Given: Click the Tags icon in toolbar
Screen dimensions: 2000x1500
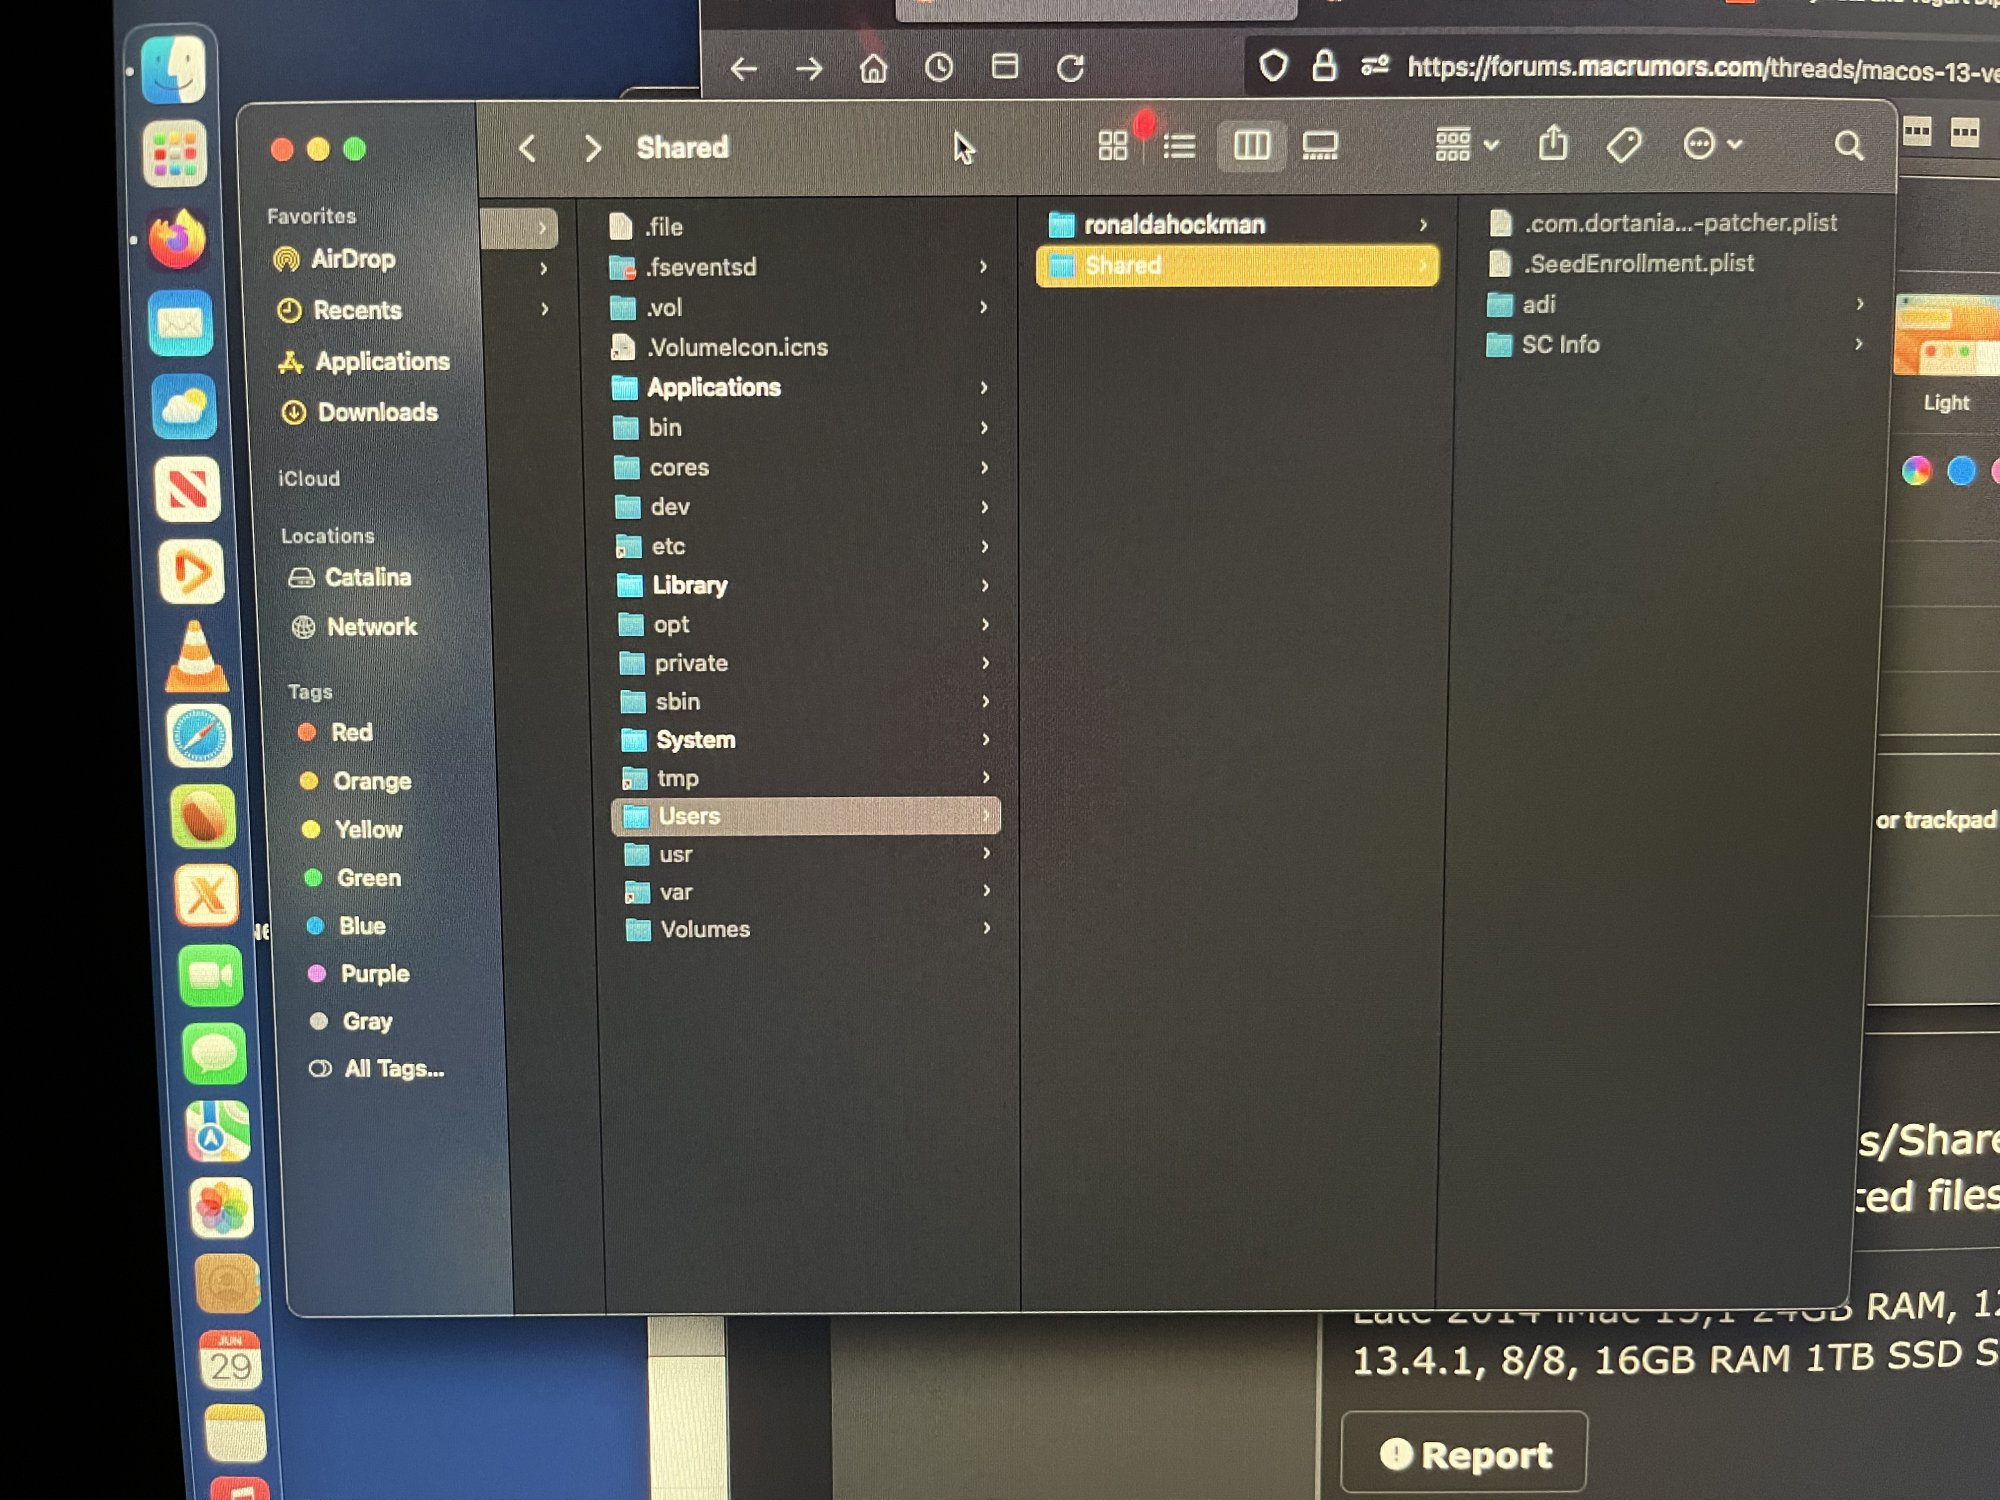Looking at the screenshot, I should tap(1624, 145).
